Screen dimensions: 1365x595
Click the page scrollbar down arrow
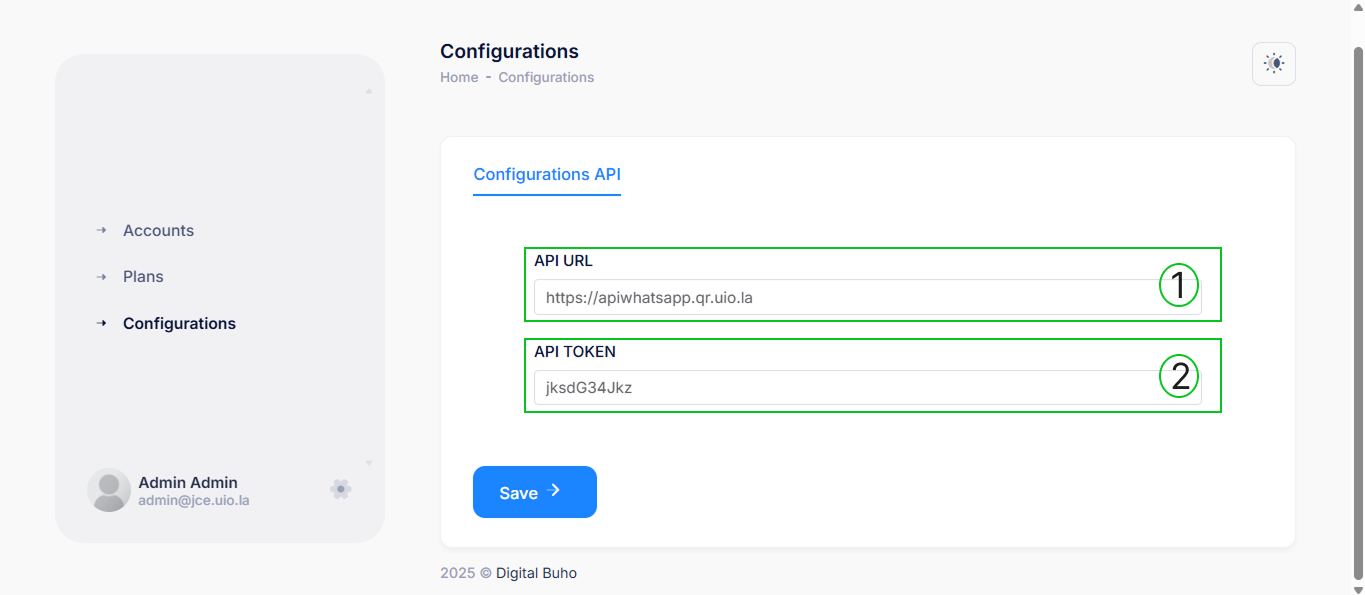pos(1357,589)
